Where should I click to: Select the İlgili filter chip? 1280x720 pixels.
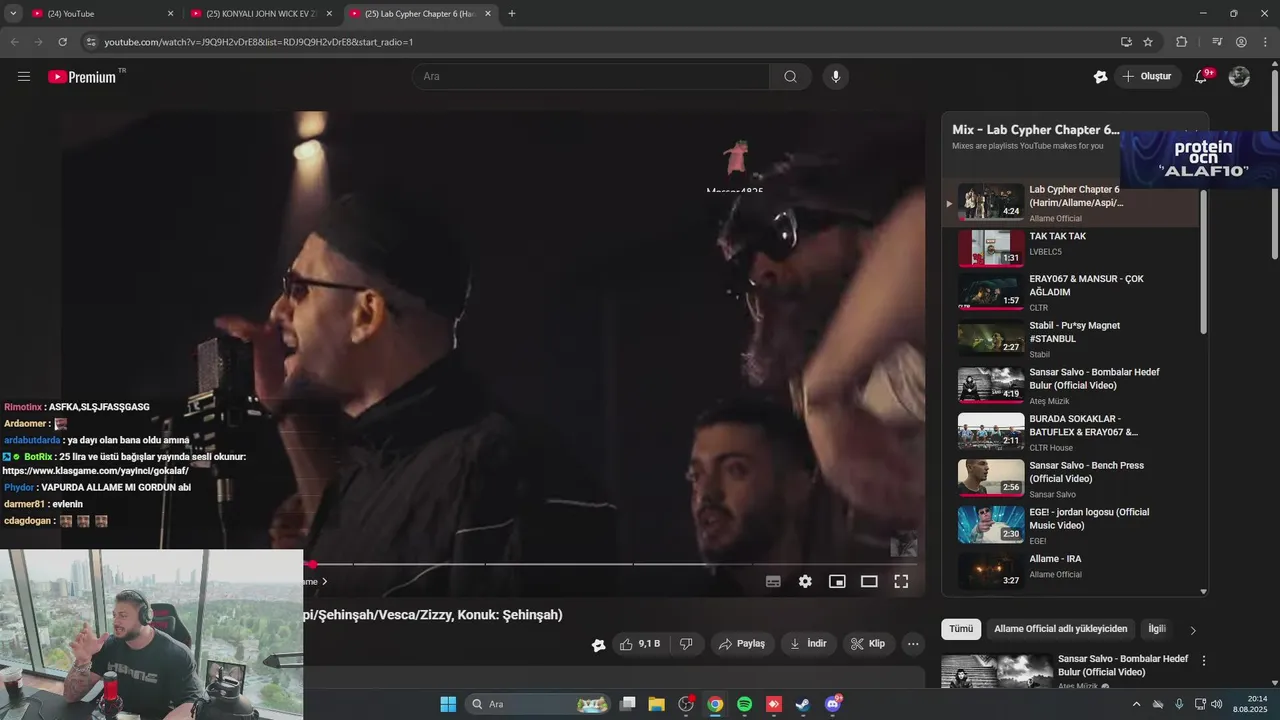tap(1157, 629)
